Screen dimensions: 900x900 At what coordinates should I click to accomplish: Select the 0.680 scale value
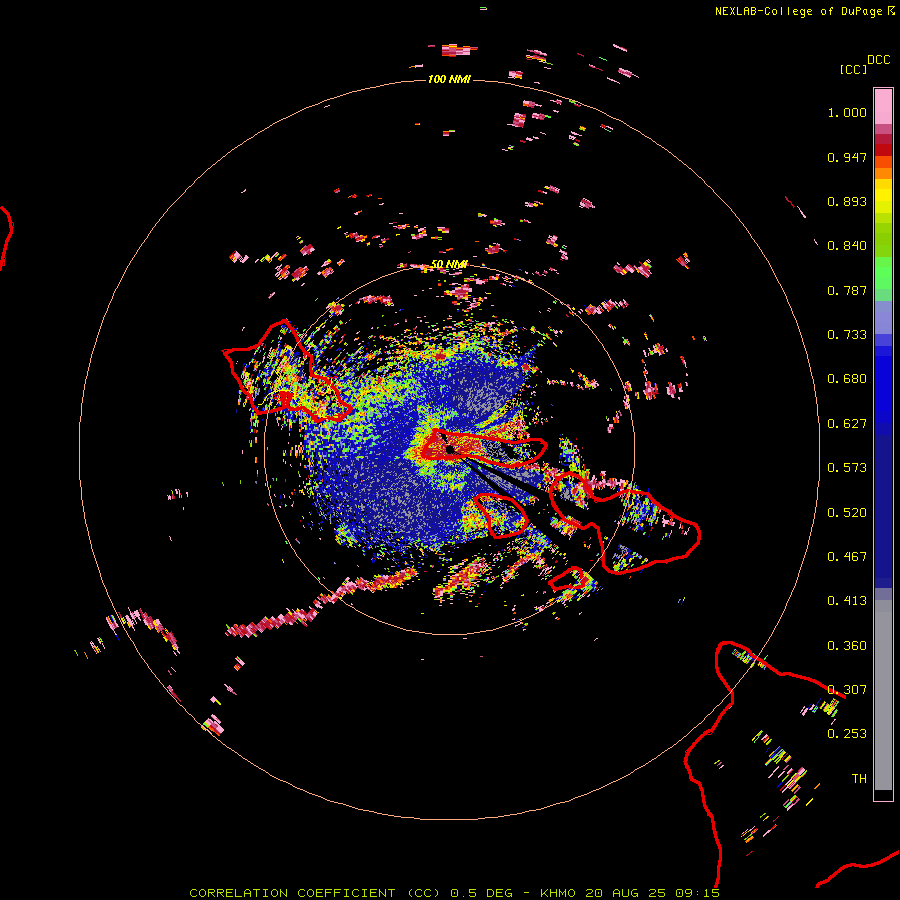[847, 379]
